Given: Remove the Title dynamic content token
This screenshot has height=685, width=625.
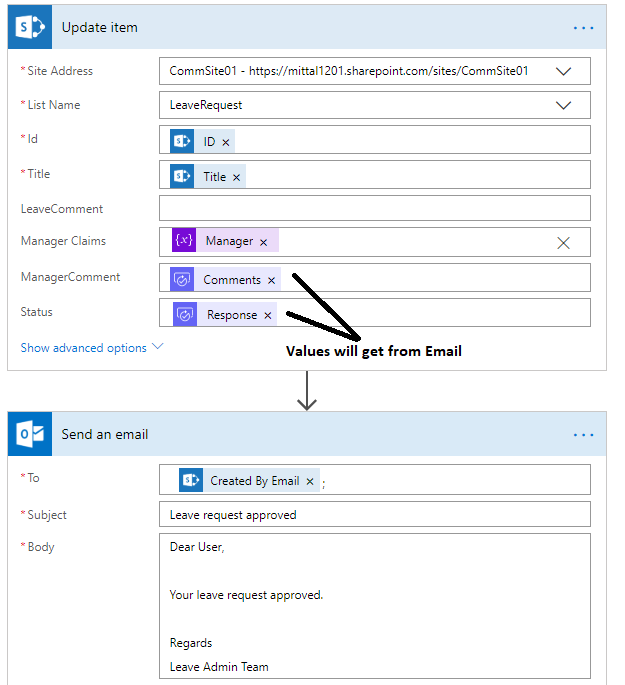Looking at the screenshot, I should [236, 177].
